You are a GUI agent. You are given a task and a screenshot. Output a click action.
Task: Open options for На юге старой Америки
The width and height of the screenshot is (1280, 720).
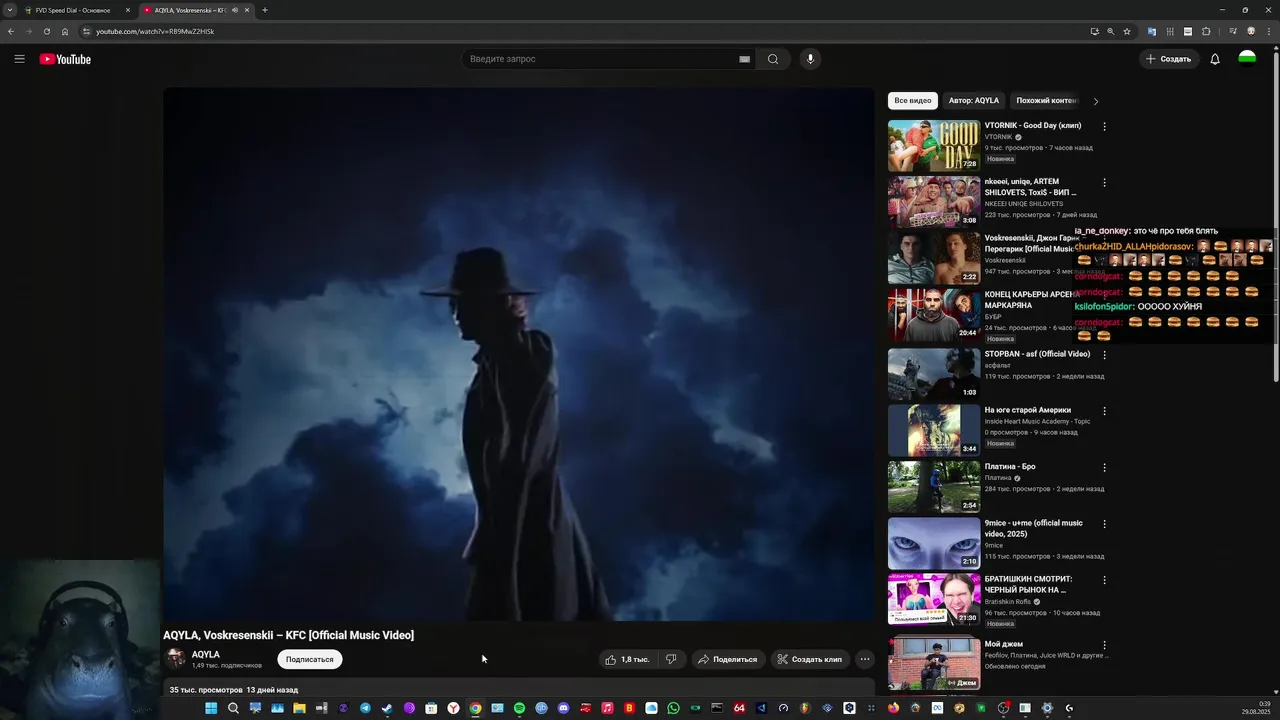coord(1104,411)
